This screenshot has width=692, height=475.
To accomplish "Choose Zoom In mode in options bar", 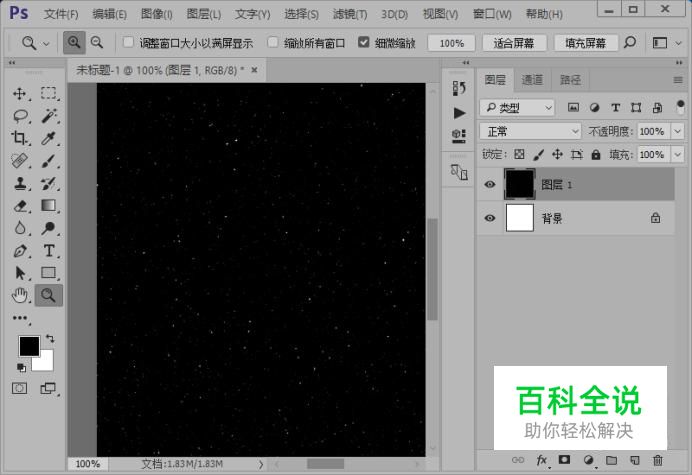I will tap(74, 43).
